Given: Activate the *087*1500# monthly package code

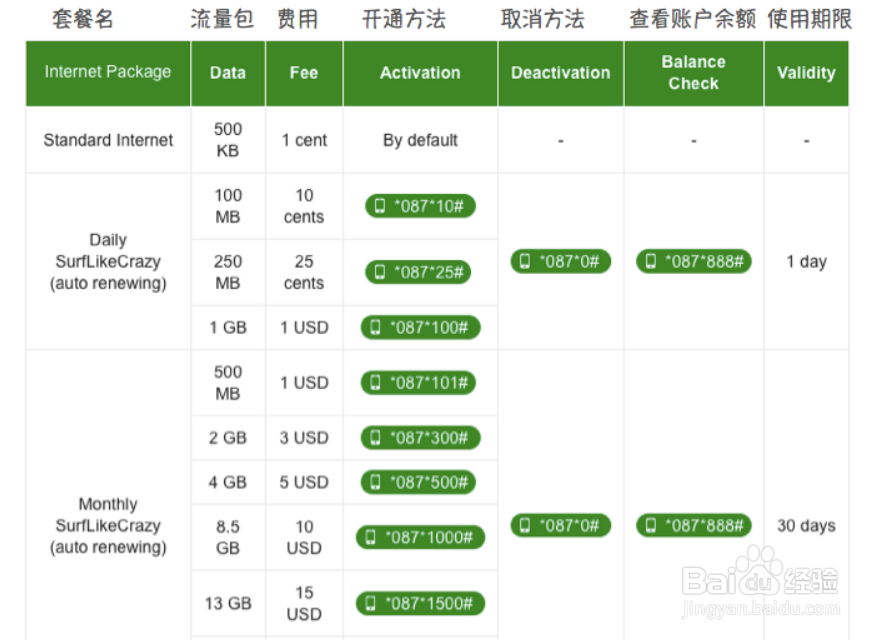Looking at the screenshot, I should click(x=420, y=603).
